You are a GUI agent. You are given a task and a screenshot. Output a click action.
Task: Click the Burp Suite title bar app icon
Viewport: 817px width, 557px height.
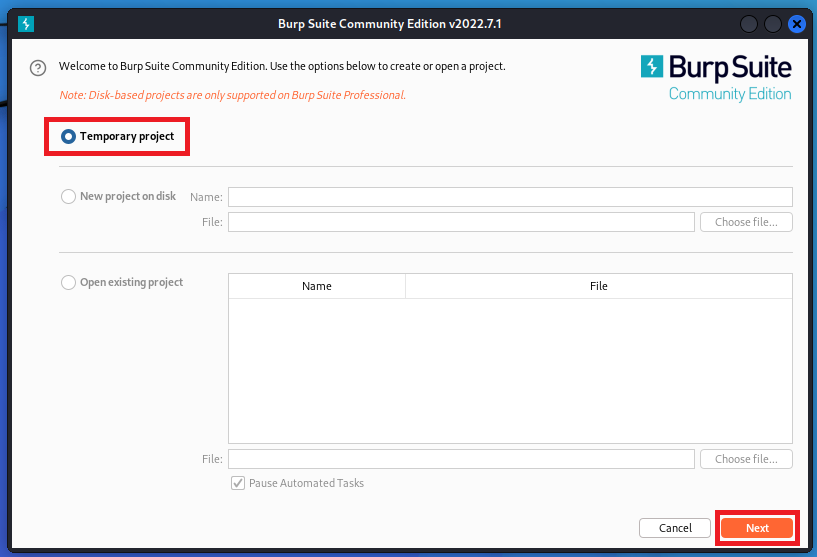click(26, 24)
